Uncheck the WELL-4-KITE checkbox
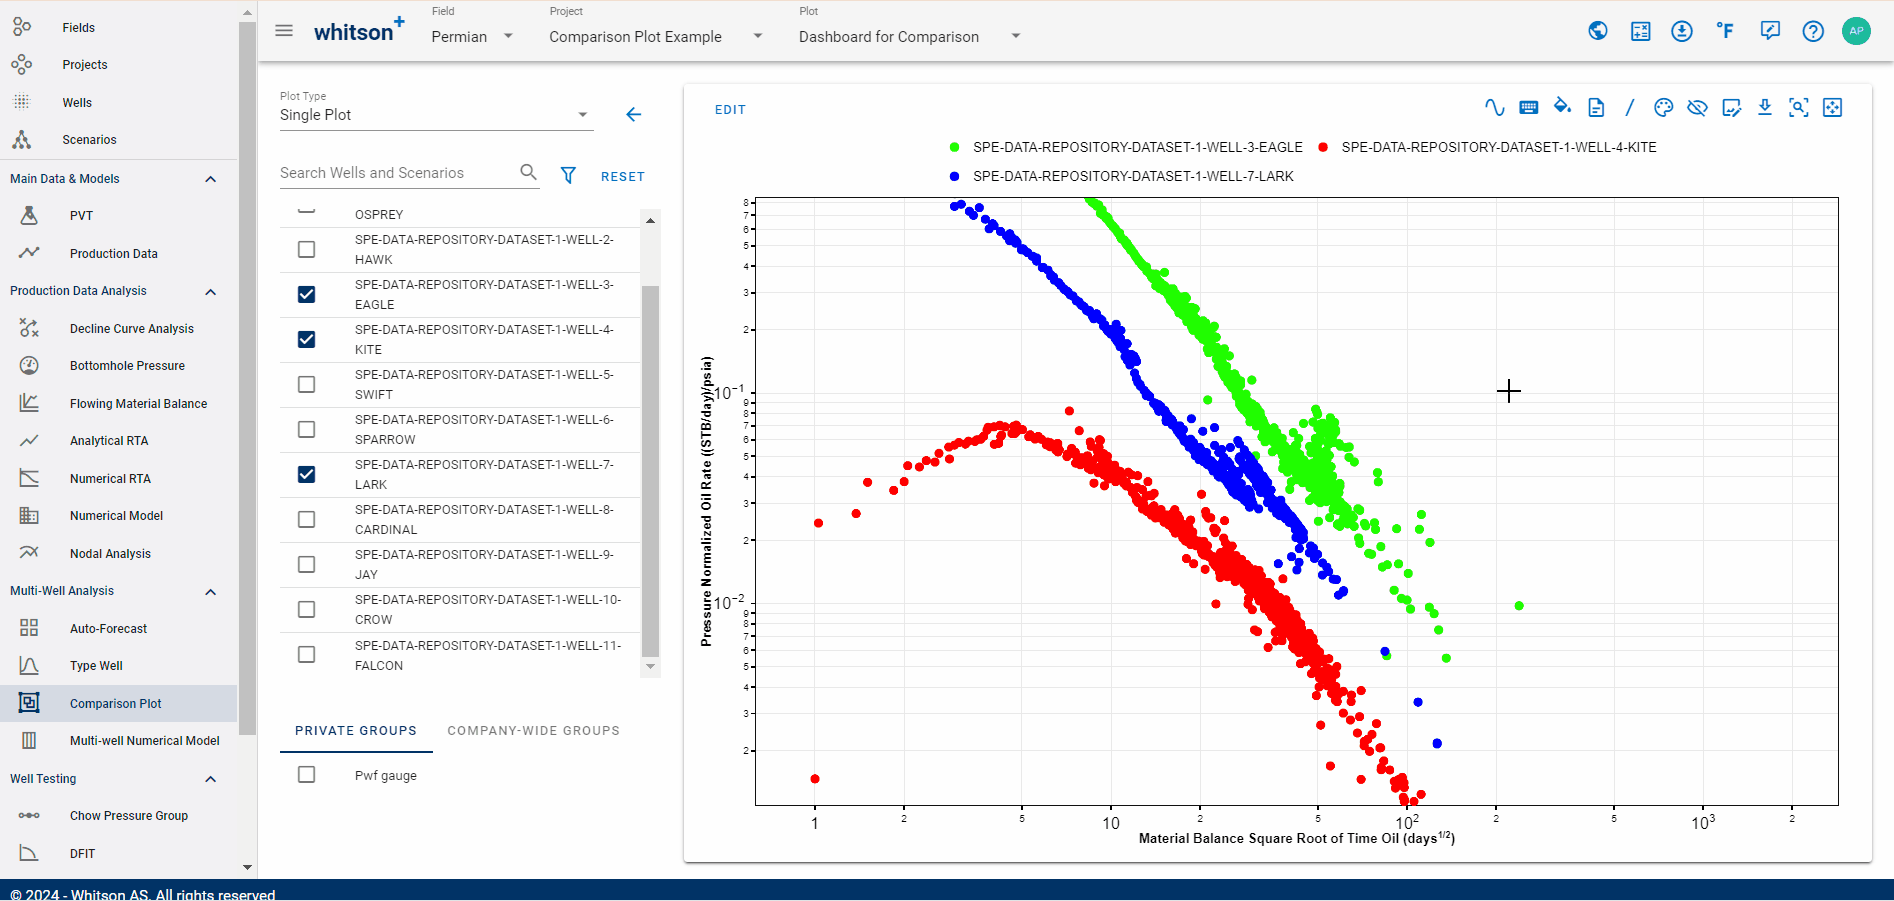Image resolution: width=1894 pixels, height=901 pixels. pos(307,340)
